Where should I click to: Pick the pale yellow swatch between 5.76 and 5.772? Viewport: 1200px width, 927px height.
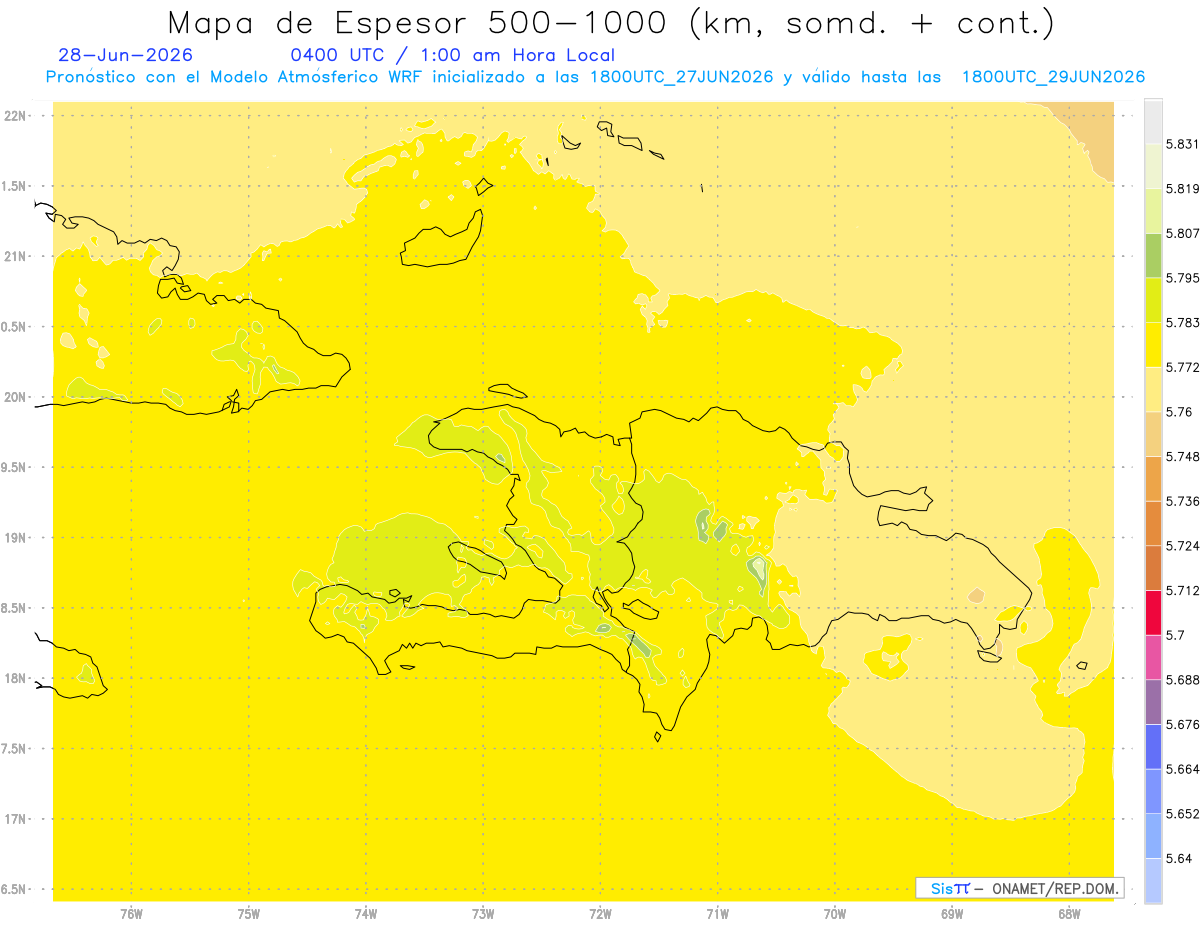pyautogui.click(x=1153, y=389)
